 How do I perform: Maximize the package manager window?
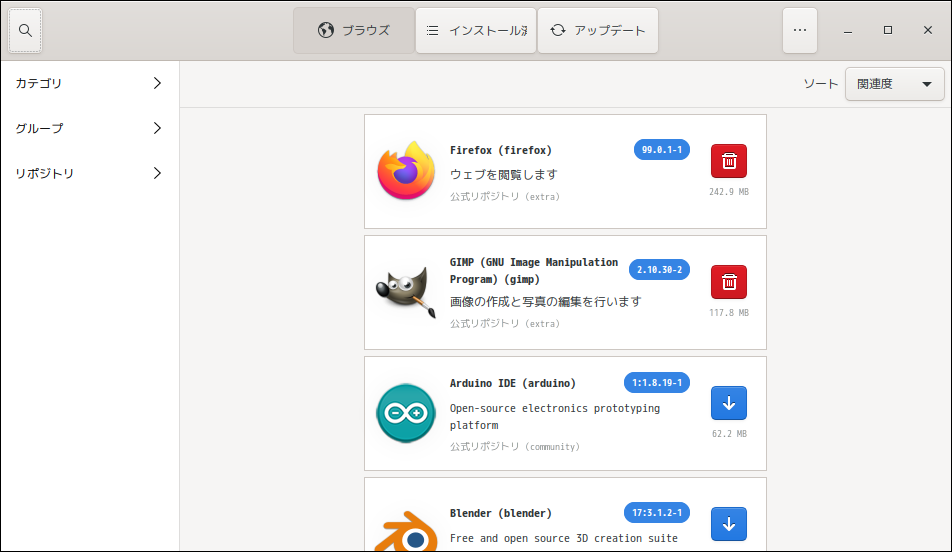pos(888,30)
